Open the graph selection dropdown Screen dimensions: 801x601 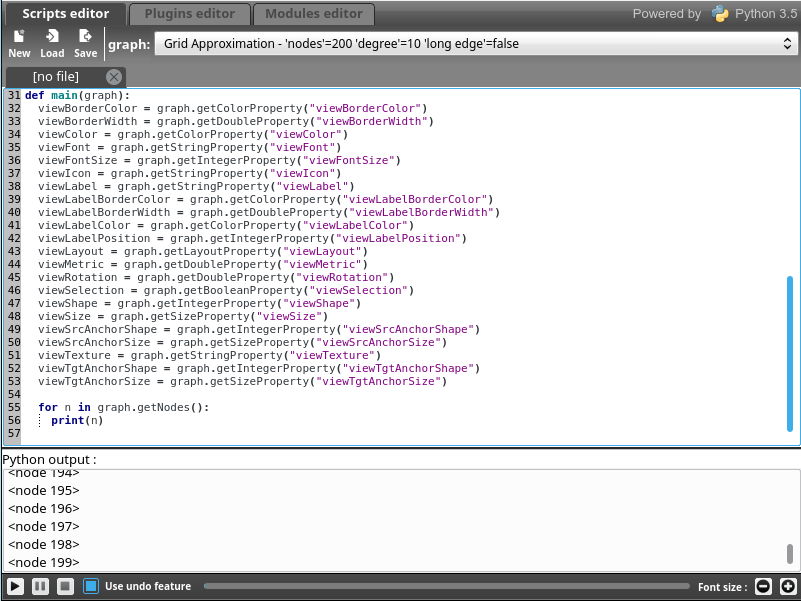click(x=475, y=44)
